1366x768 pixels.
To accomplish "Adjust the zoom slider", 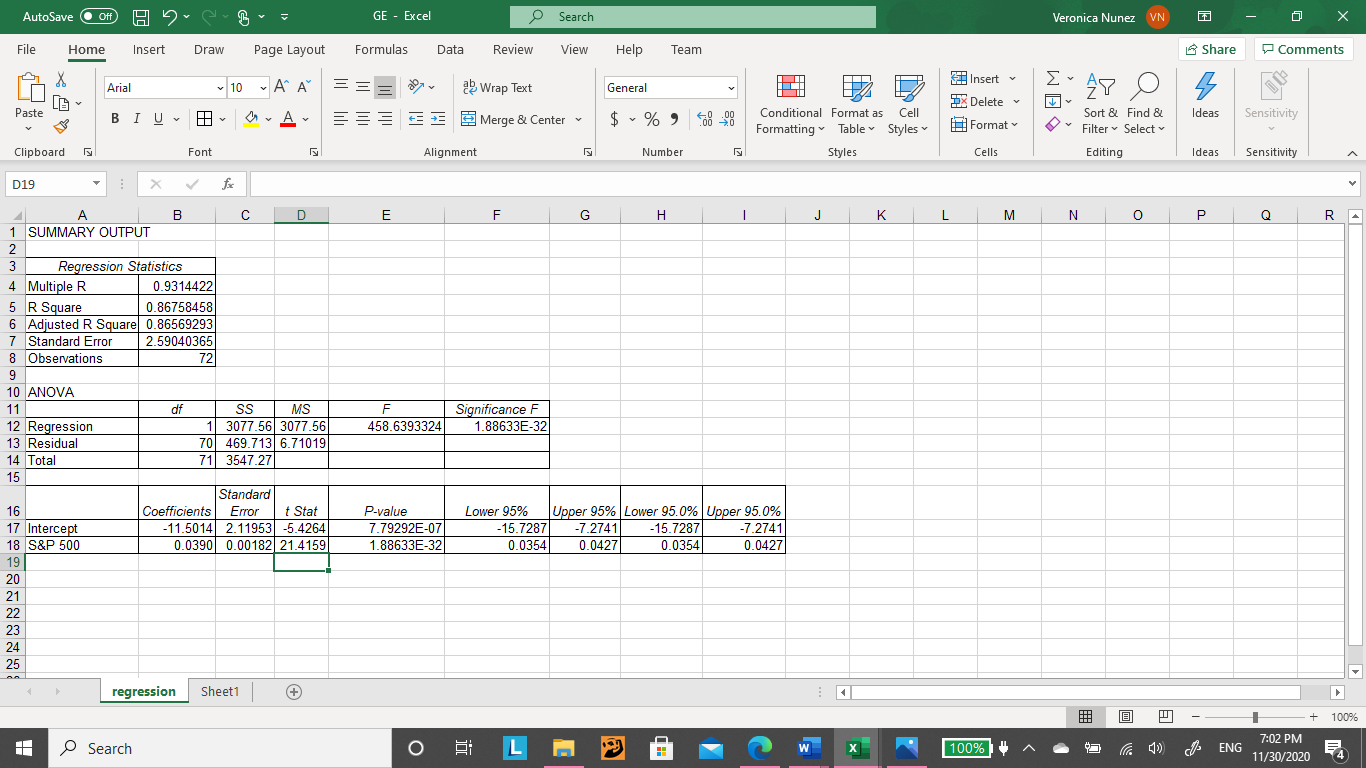I will tap(1253, 716).
